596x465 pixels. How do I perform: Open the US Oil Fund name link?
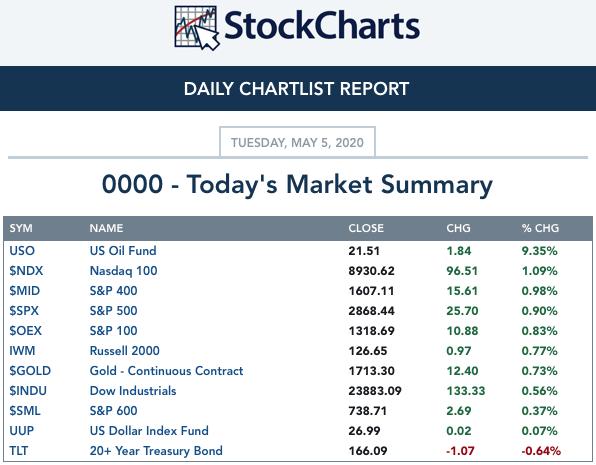coord(123,251)
